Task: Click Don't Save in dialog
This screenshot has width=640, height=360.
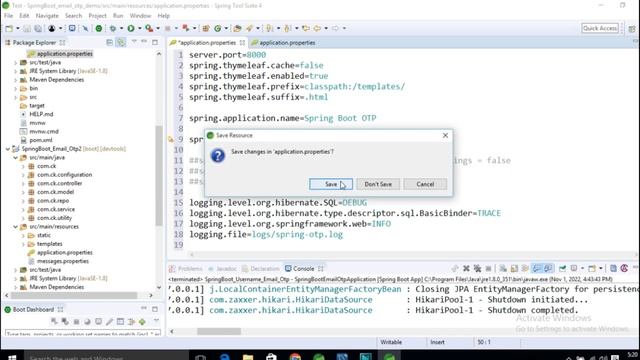Action: point(378,184)
